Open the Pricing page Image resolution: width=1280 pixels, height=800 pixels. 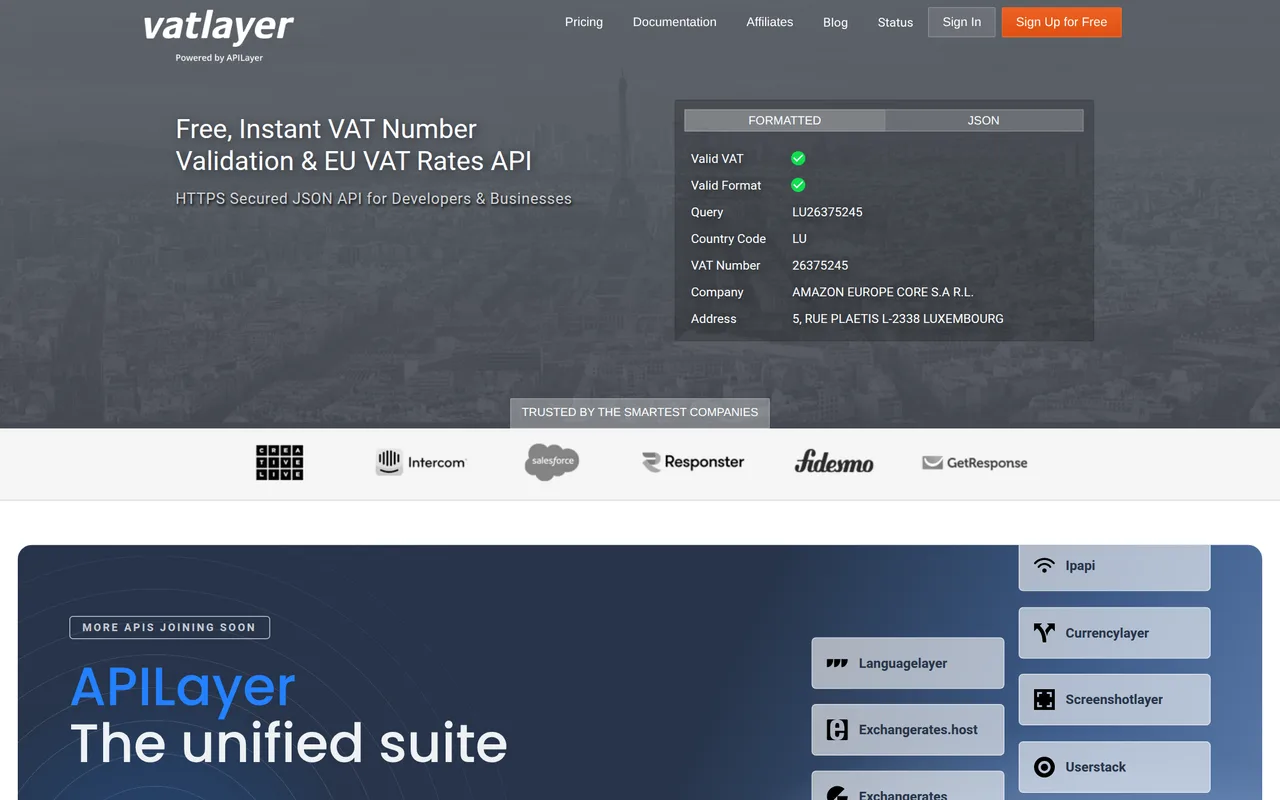click(584, 22)
